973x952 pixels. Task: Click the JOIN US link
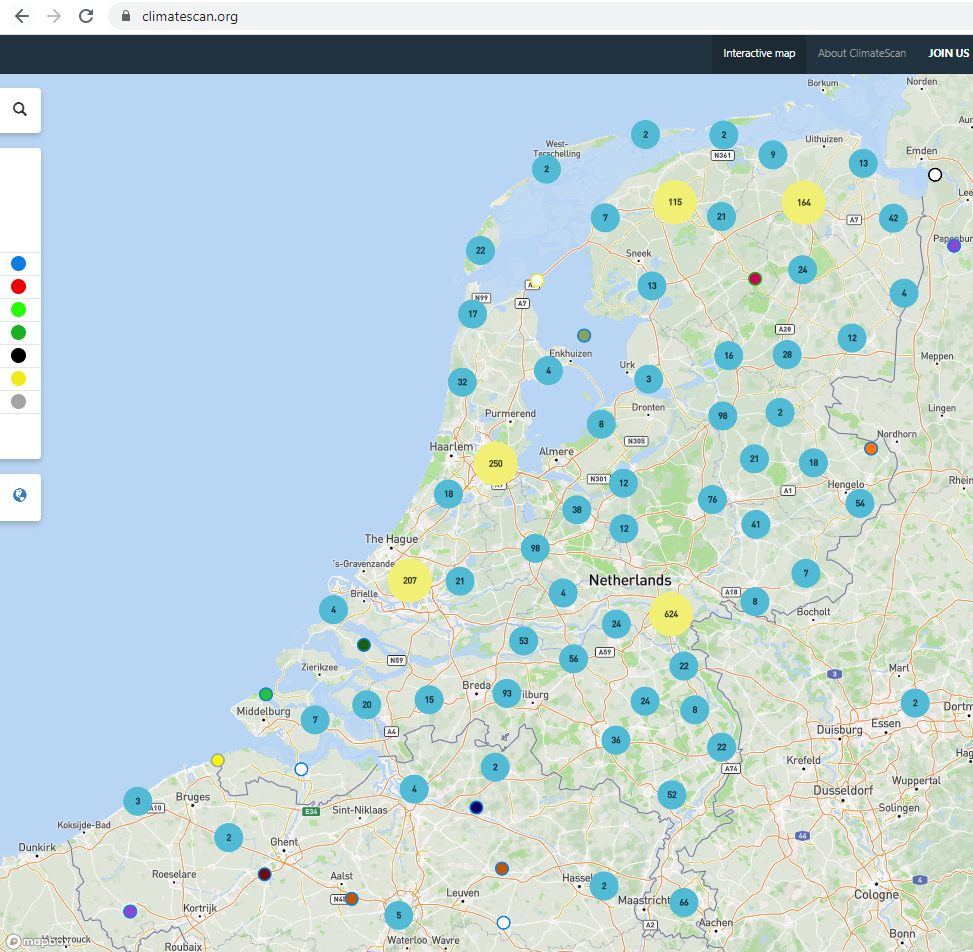pyautogui.click(x=948, y=53)
